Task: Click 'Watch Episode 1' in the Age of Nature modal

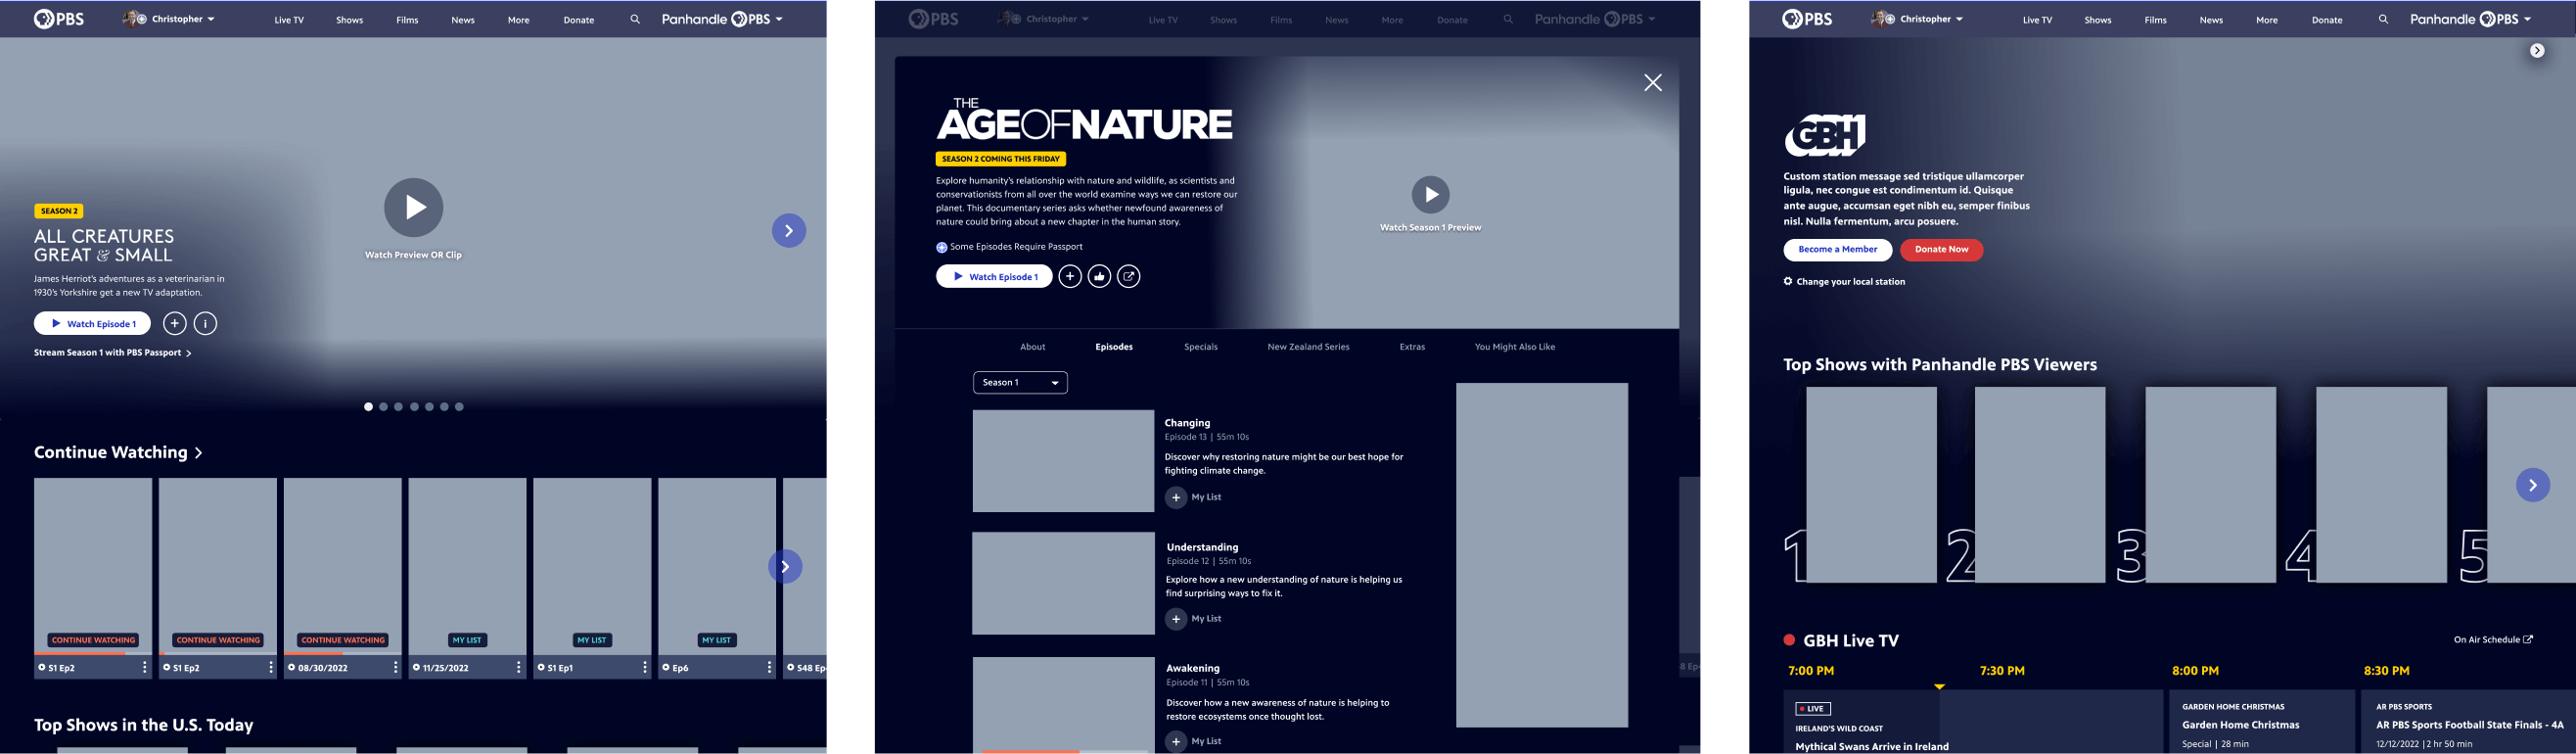Action: pyautogui.click(x=994, y=276)
